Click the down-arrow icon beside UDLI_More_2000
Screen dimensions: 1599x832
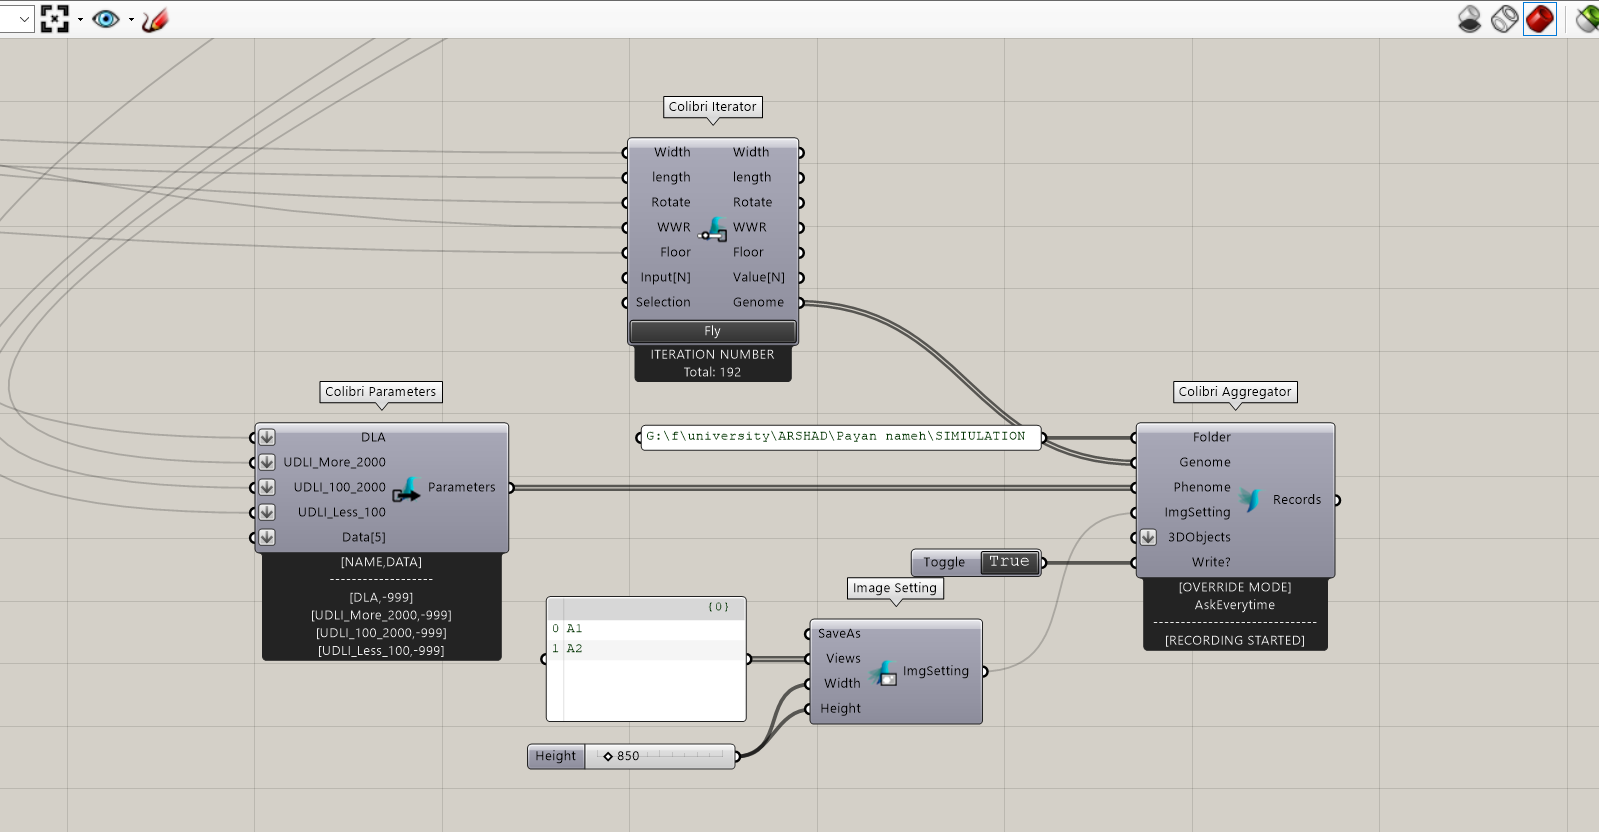[x=267, y=462]
